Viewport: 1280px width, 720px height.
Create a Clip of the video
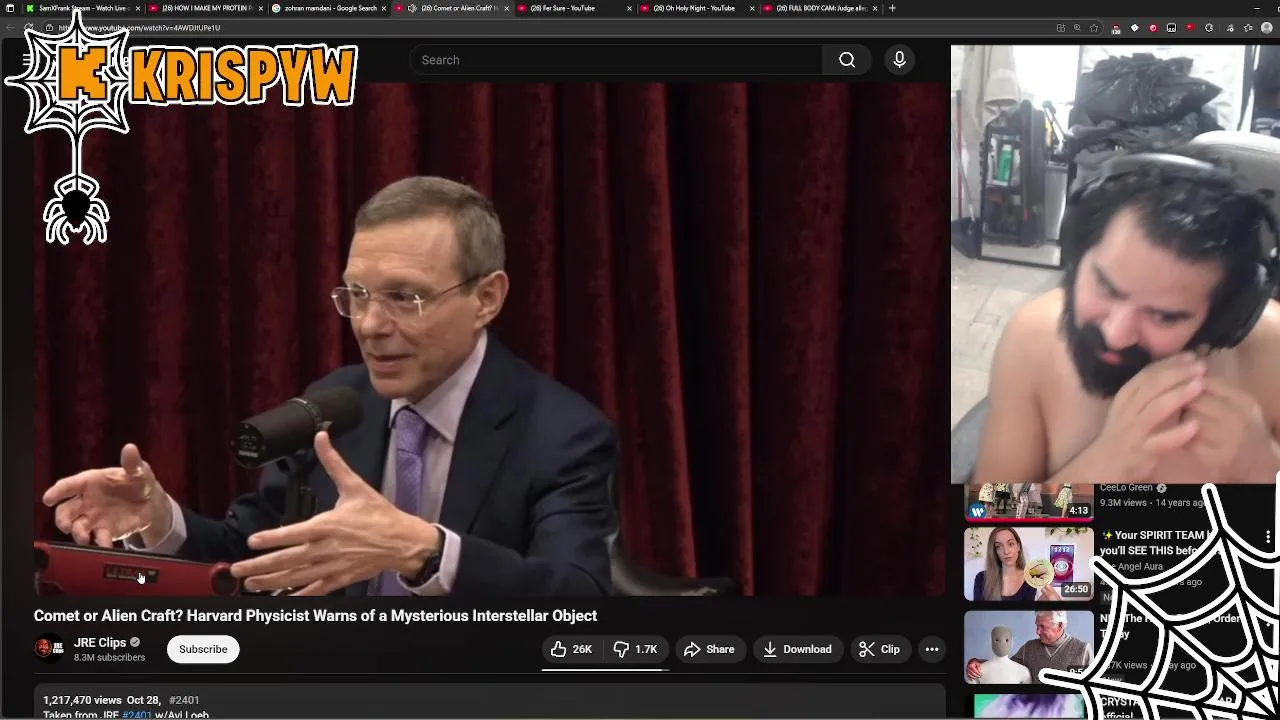click(879, 649)
